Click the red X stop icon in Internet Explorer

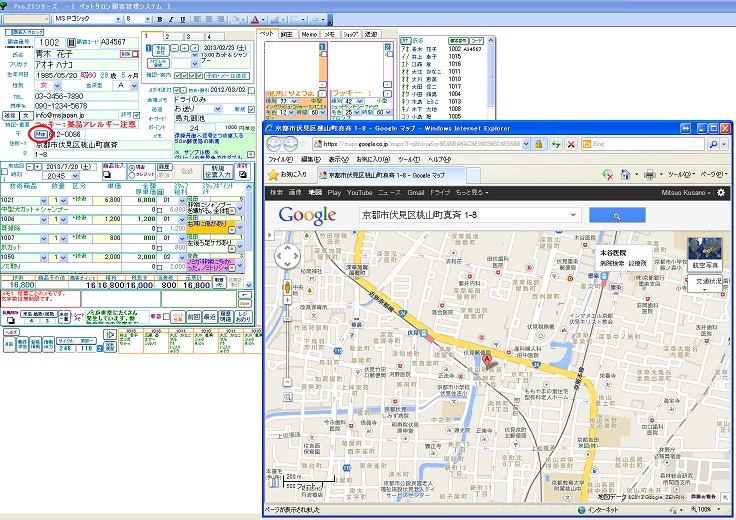click(x=571, y=144)
